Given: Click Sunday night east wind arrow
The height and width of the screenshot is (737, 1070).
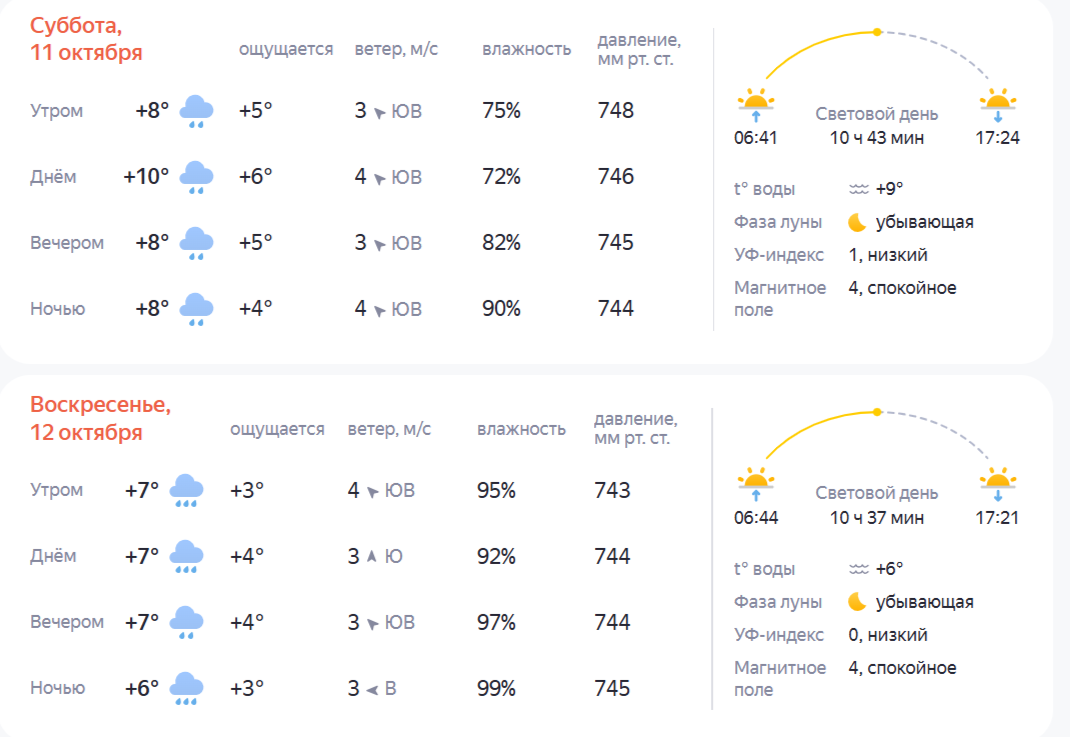Looking at the screenshot, I should coord(371,689).
